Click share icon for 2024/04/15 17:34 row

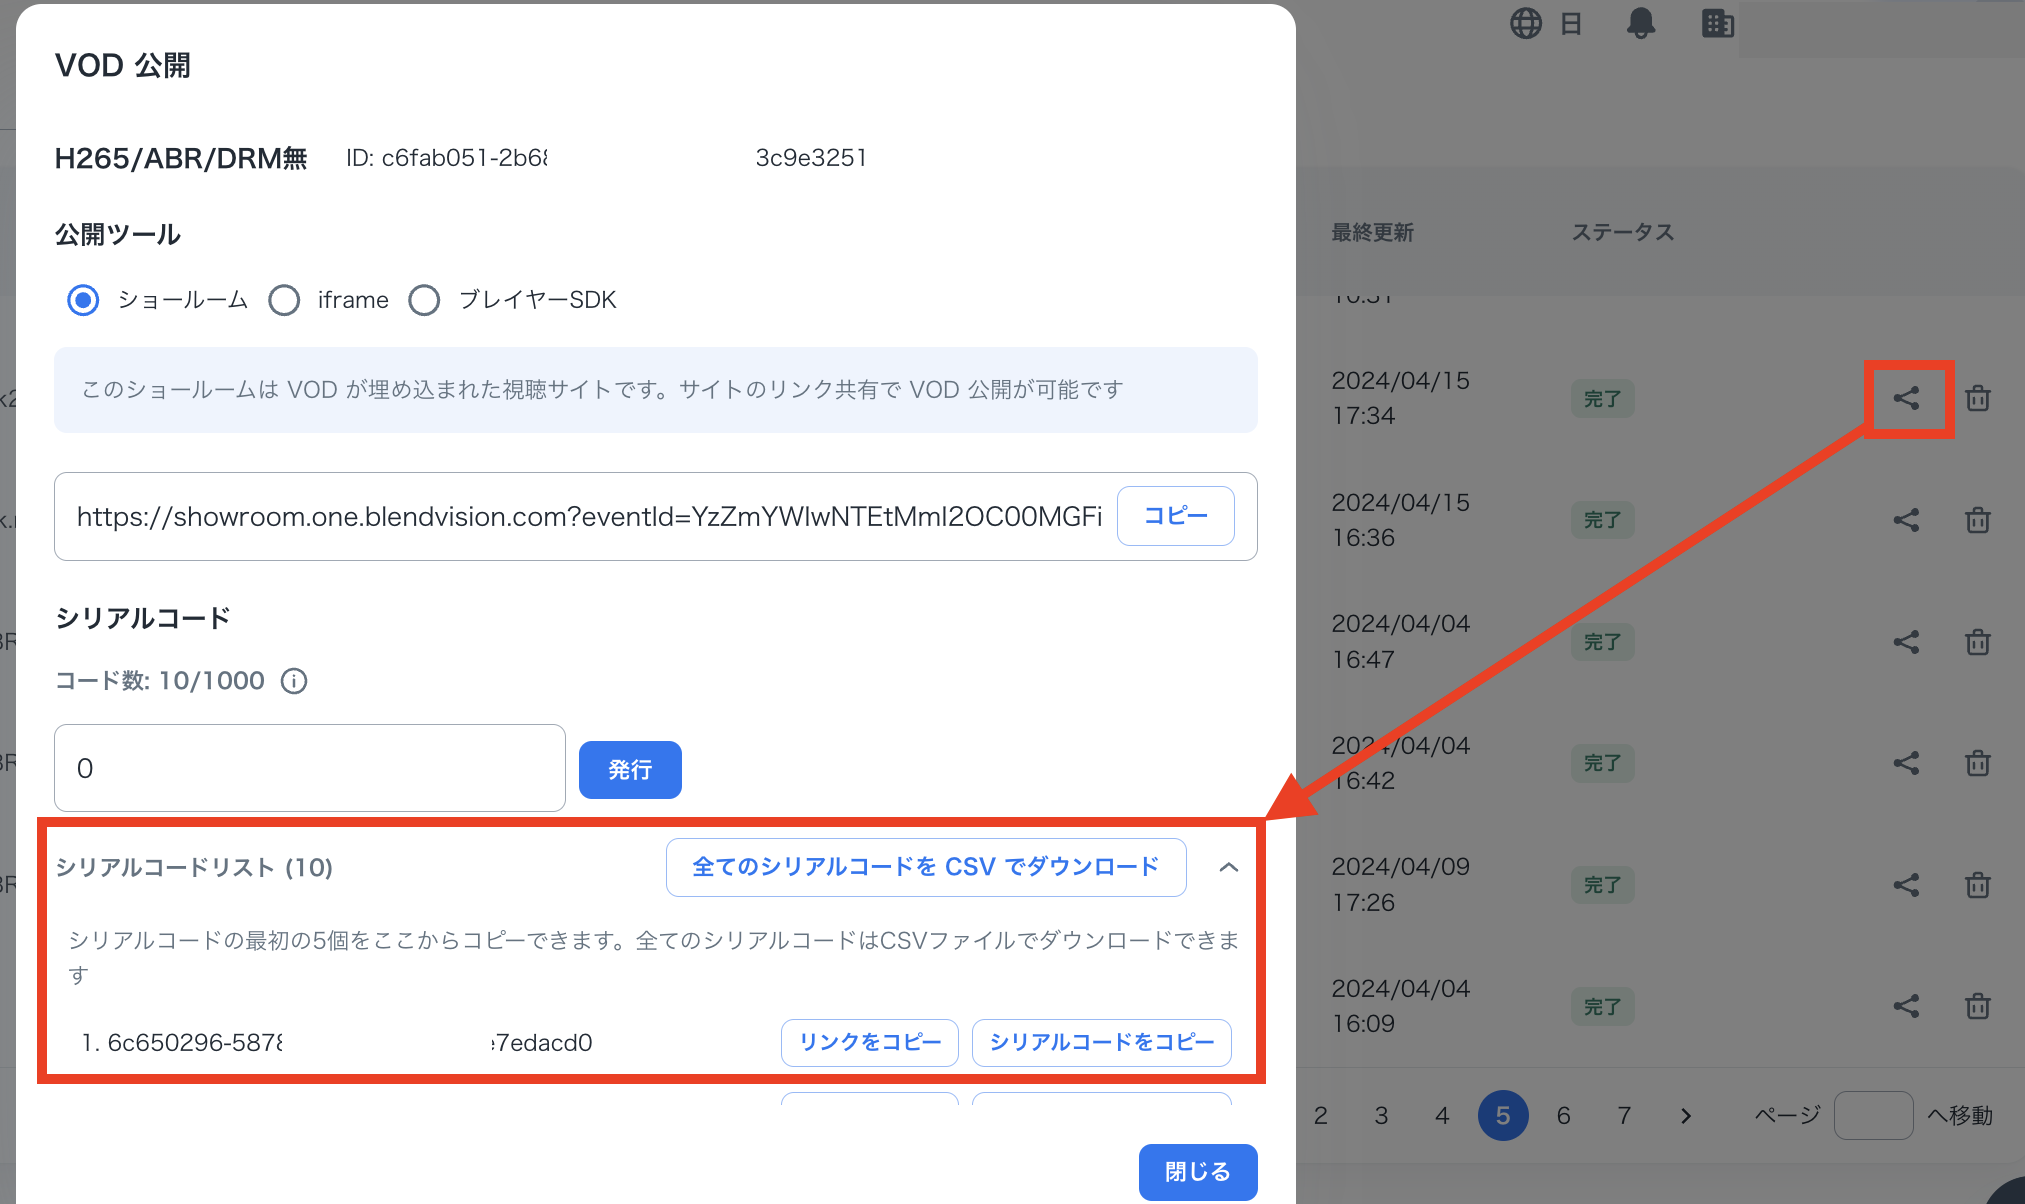[x=1906, y=398]
